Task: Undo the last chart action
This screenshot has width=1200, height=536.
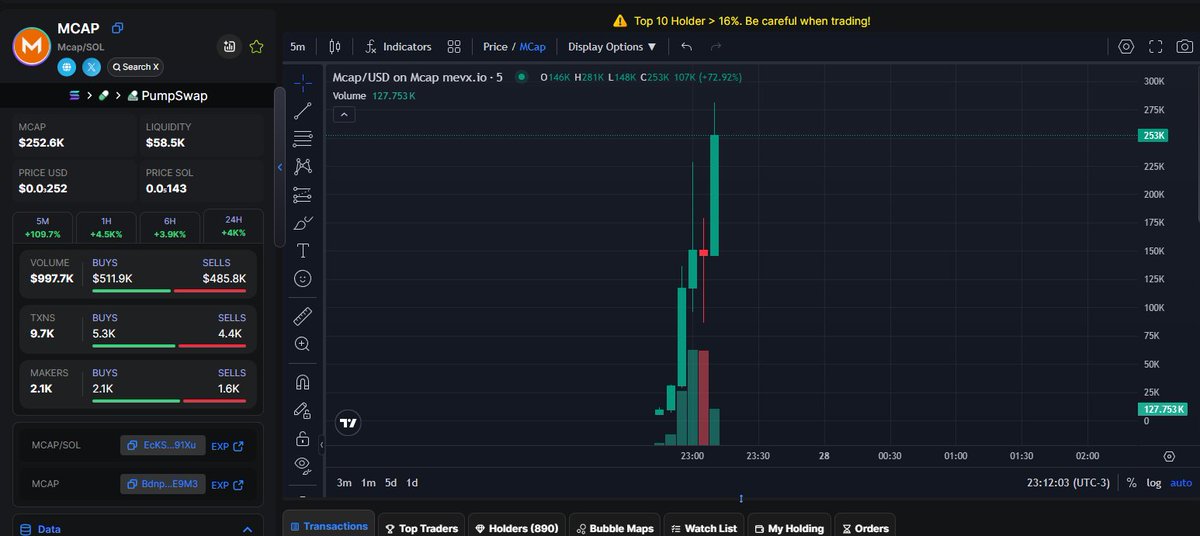Action: point(686,47)
